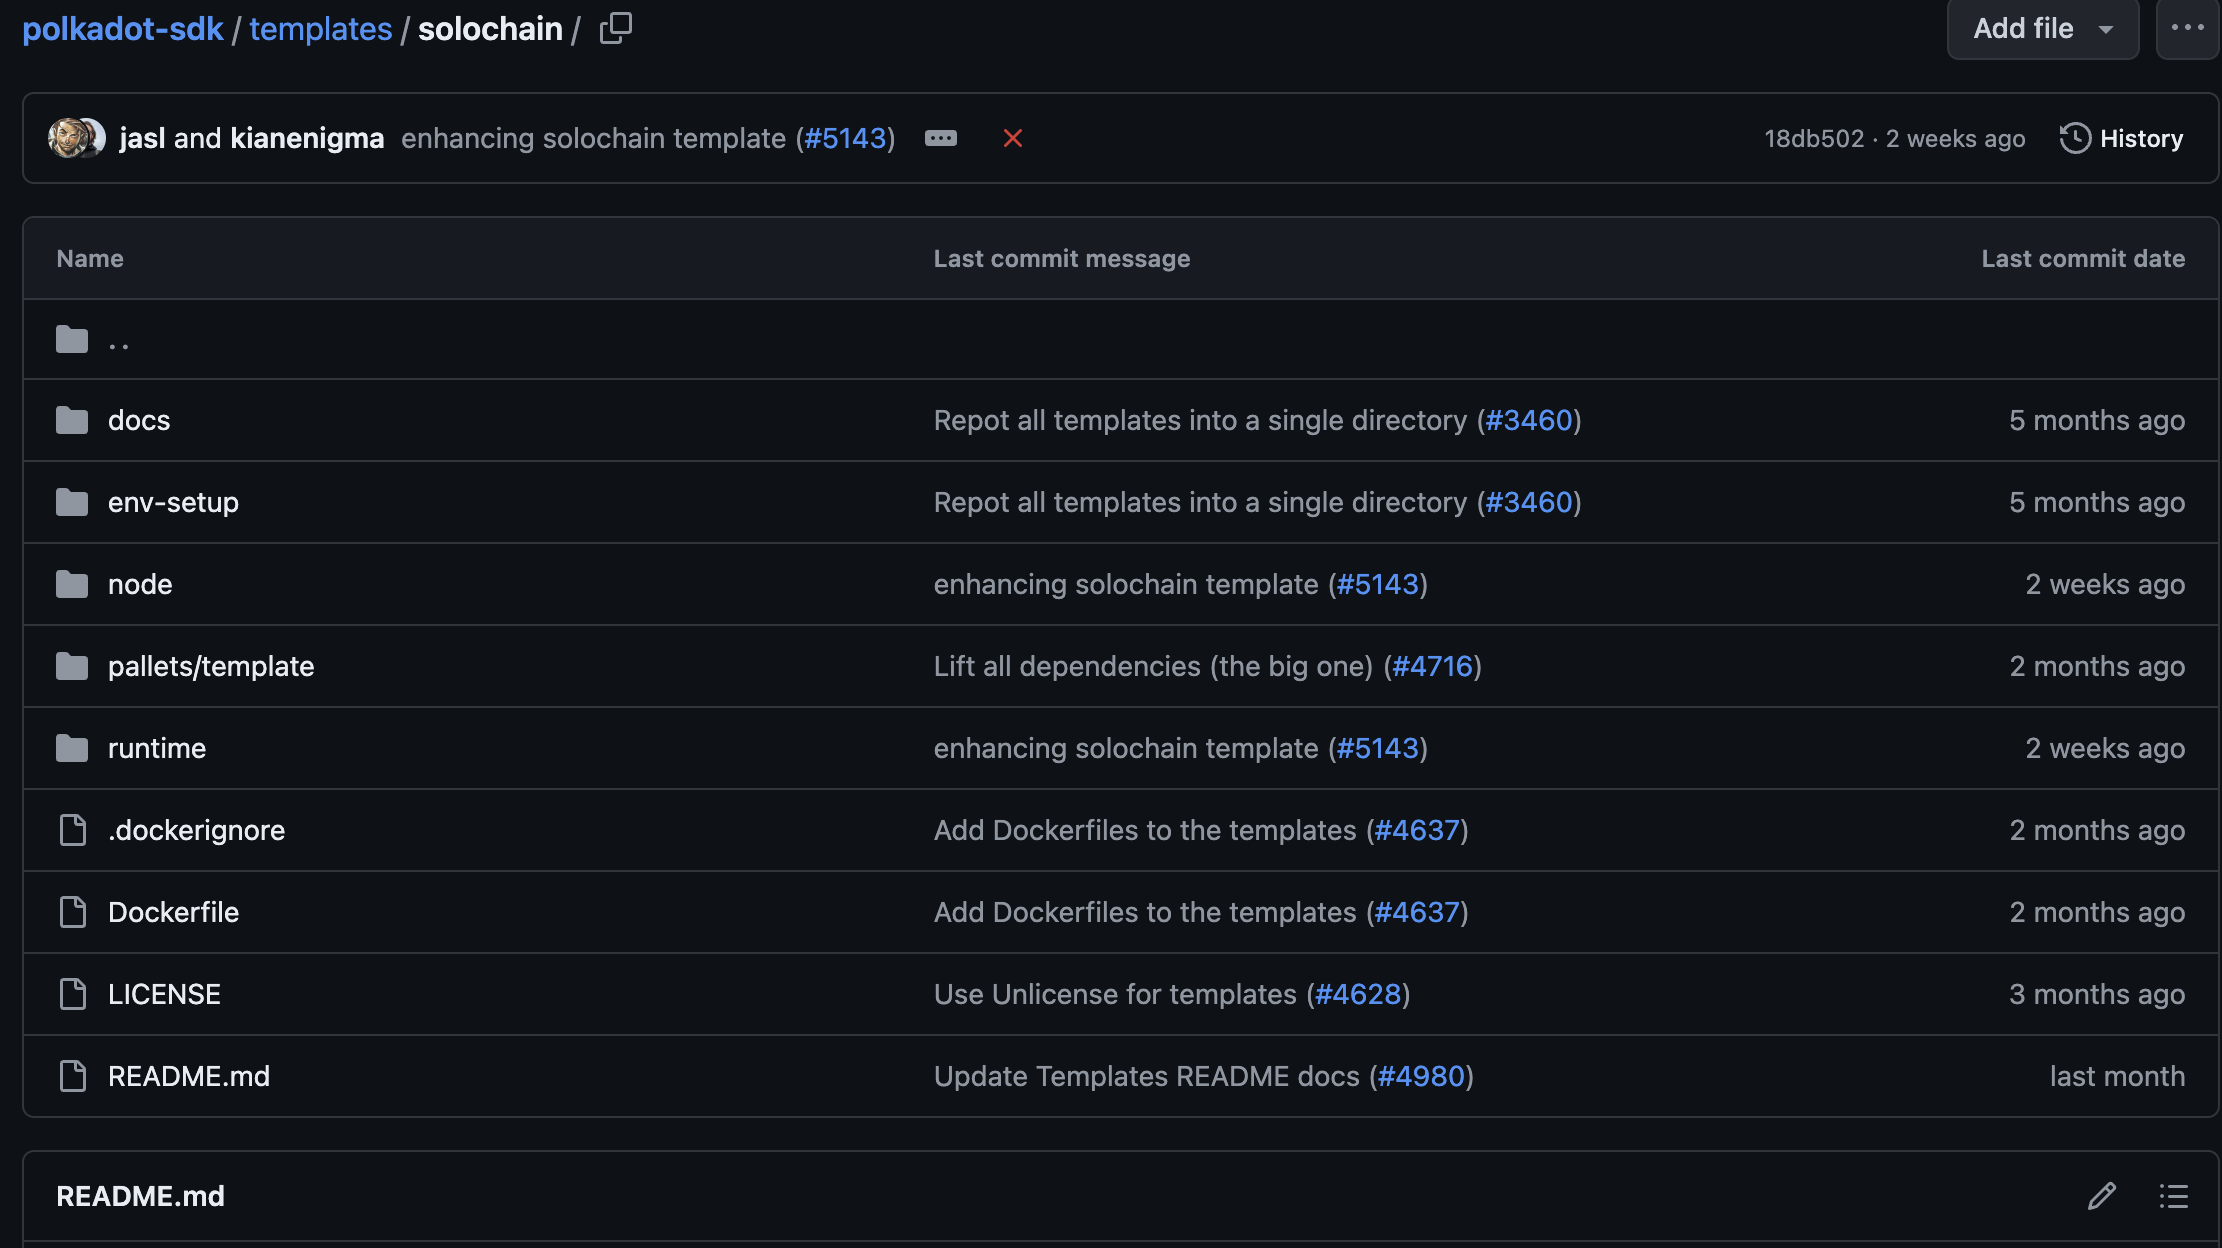Copy the file path with the copy icon

(x=615, y=28)
